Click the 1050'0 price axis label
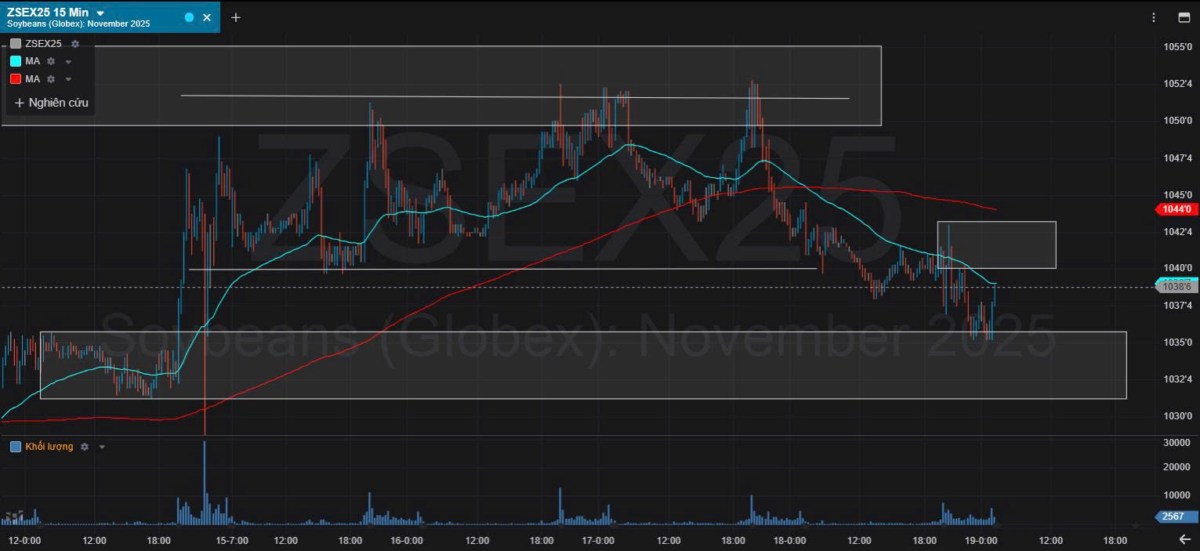This screenshot has width=1200, height=551. tap(1176, 120)
